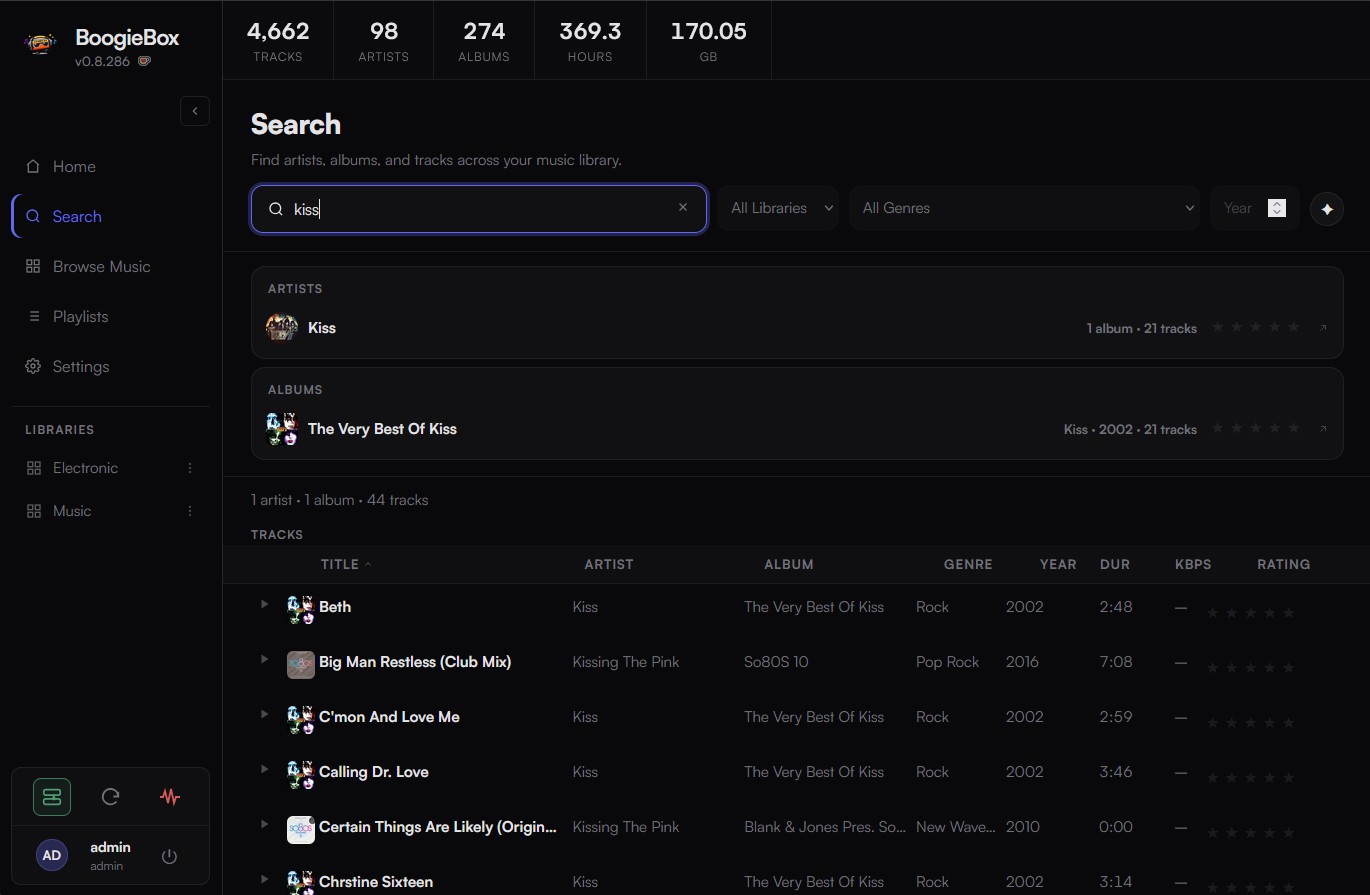
Task: Open the All Genres dropdown
Action: click(x=1025, y=208)
